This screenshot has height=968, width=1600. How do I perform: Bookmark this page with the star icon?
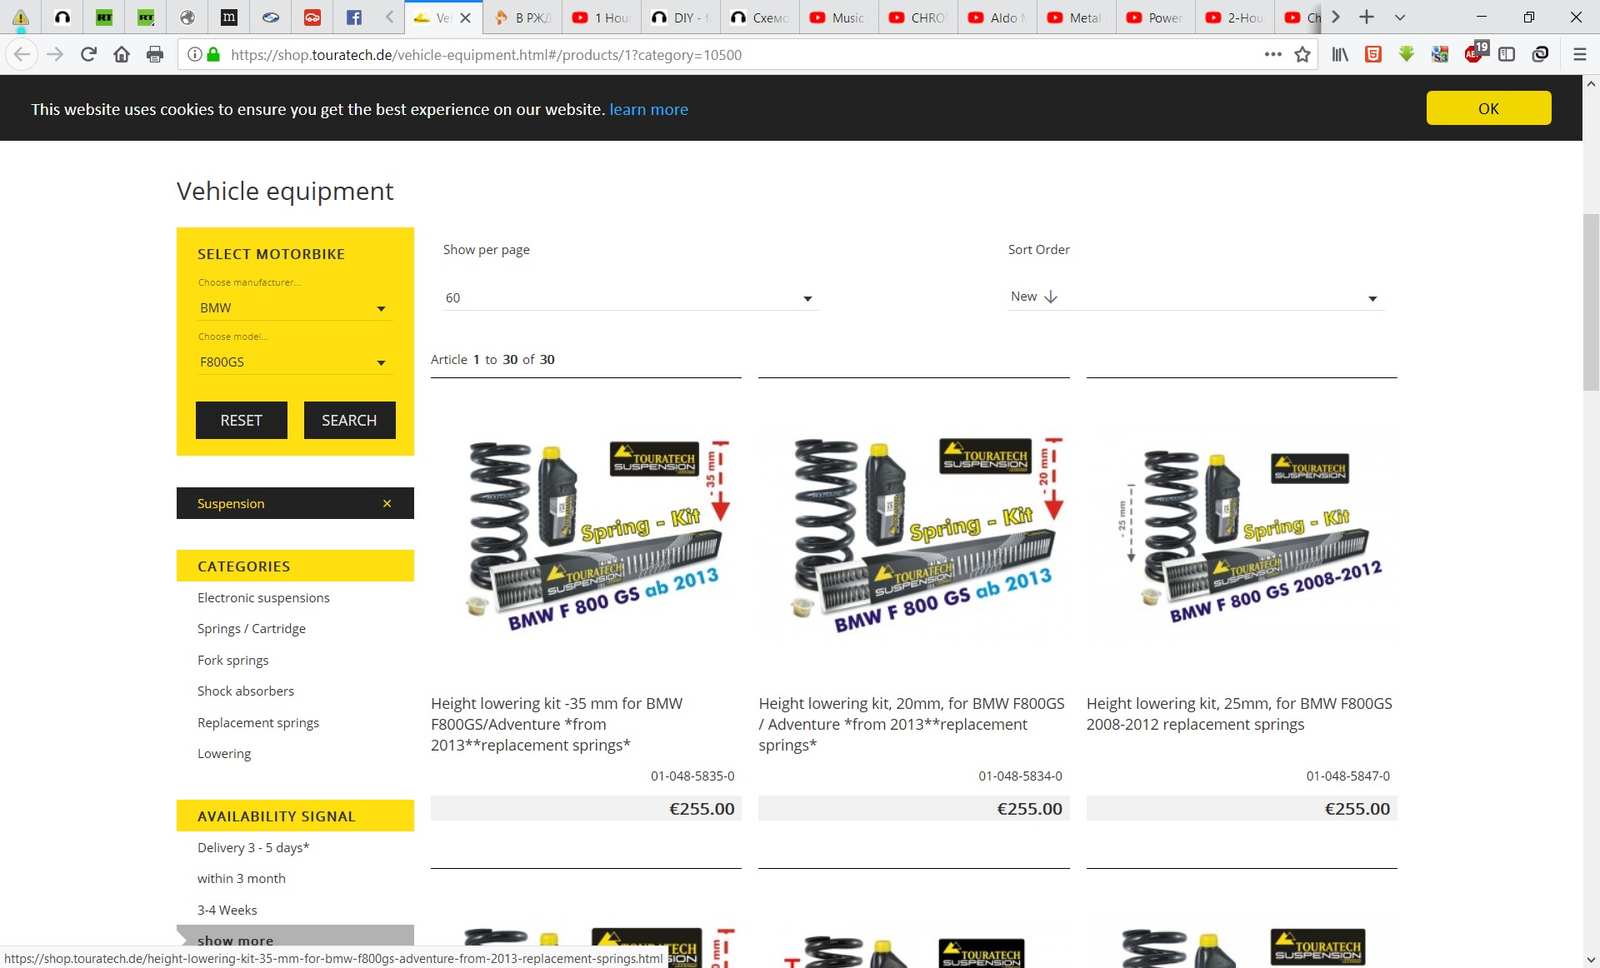pos(1302,55)
